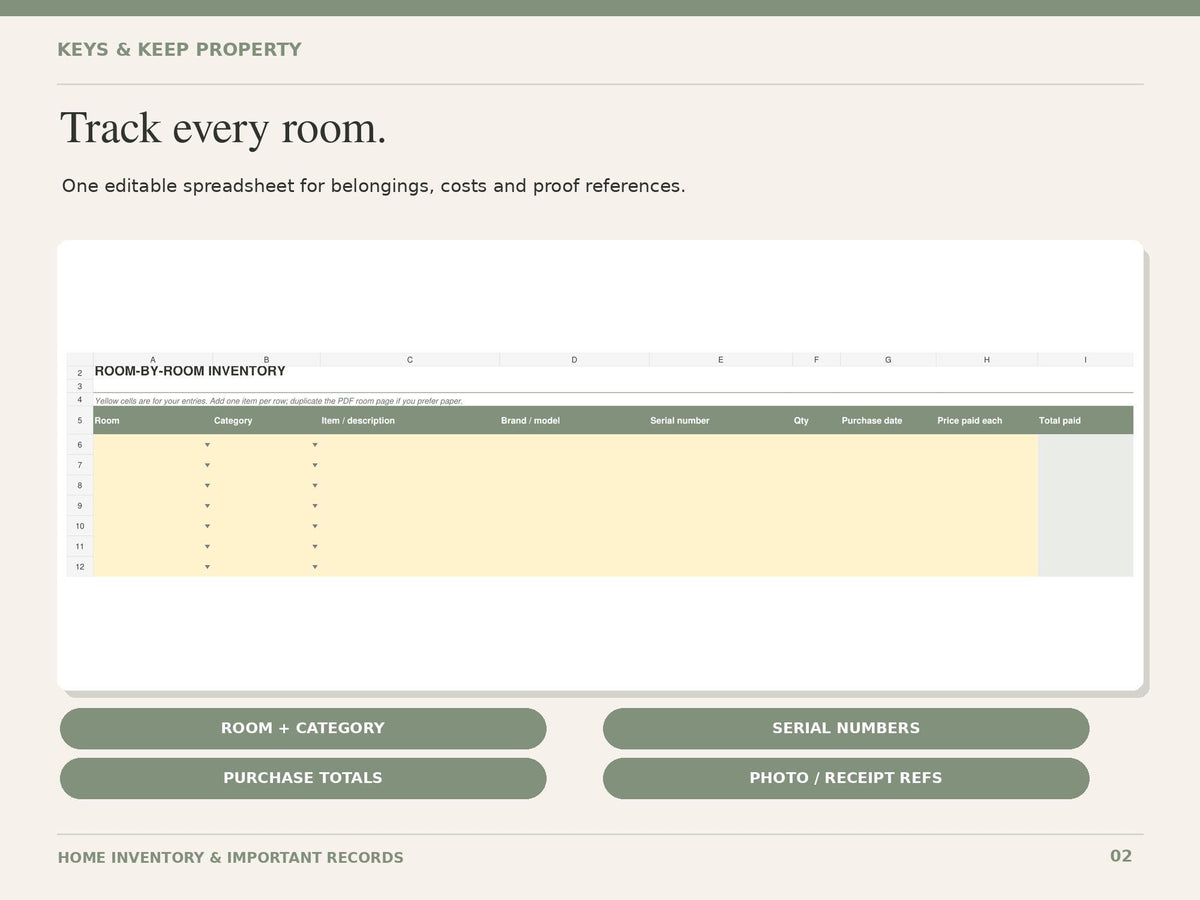Click the Item / description cell in row 6
The image size is (1200, 900).
point(410,445)
